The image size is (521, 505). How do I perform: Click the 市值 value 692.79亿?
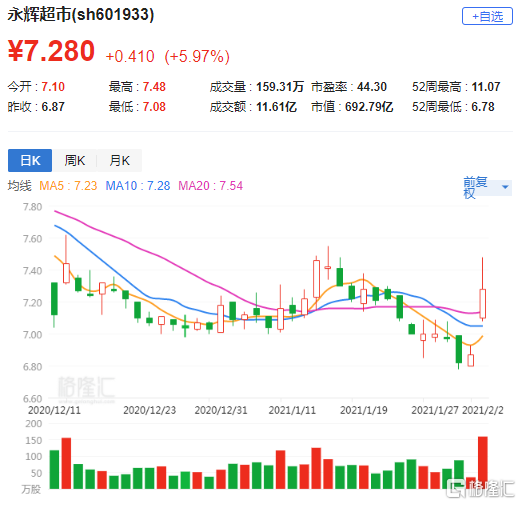369,107
